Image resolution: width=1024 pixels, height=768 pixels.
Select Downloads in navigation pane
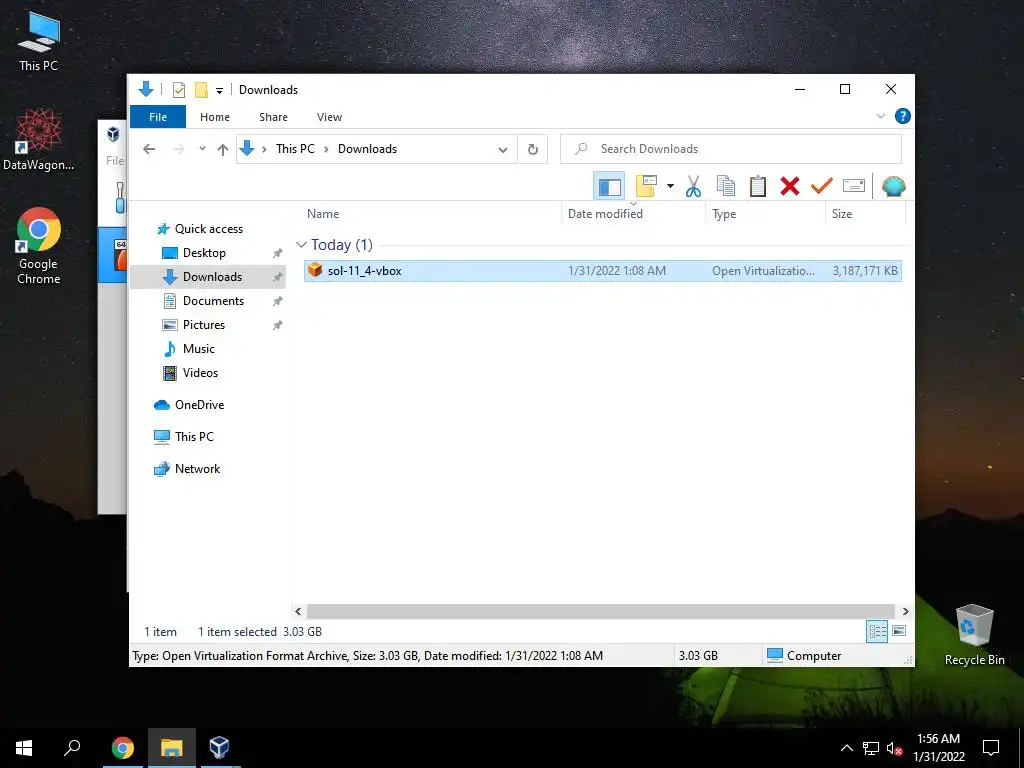pyautogui.click(x=208, y=277)
